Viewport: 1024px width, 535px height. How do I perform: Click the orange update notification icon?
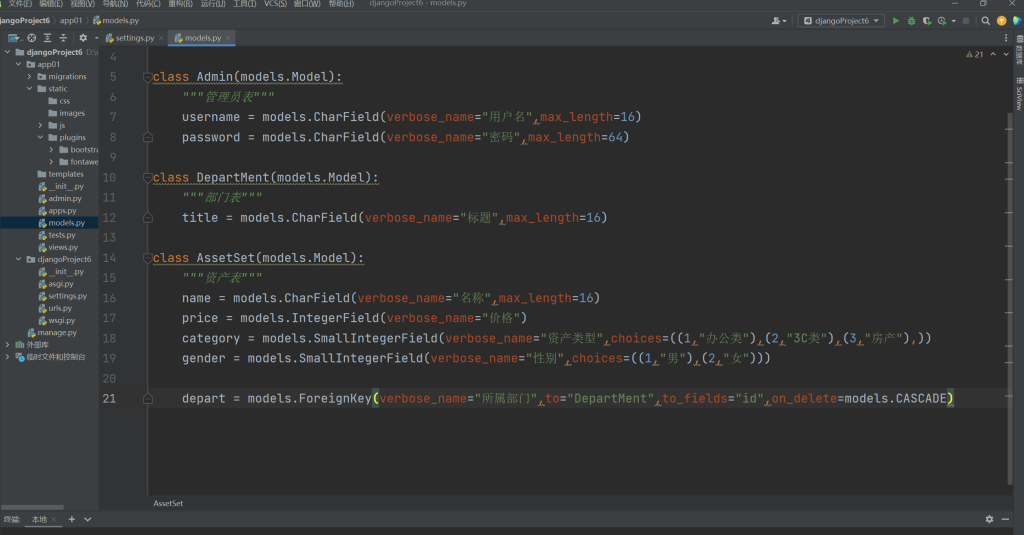coord(1001,20)
